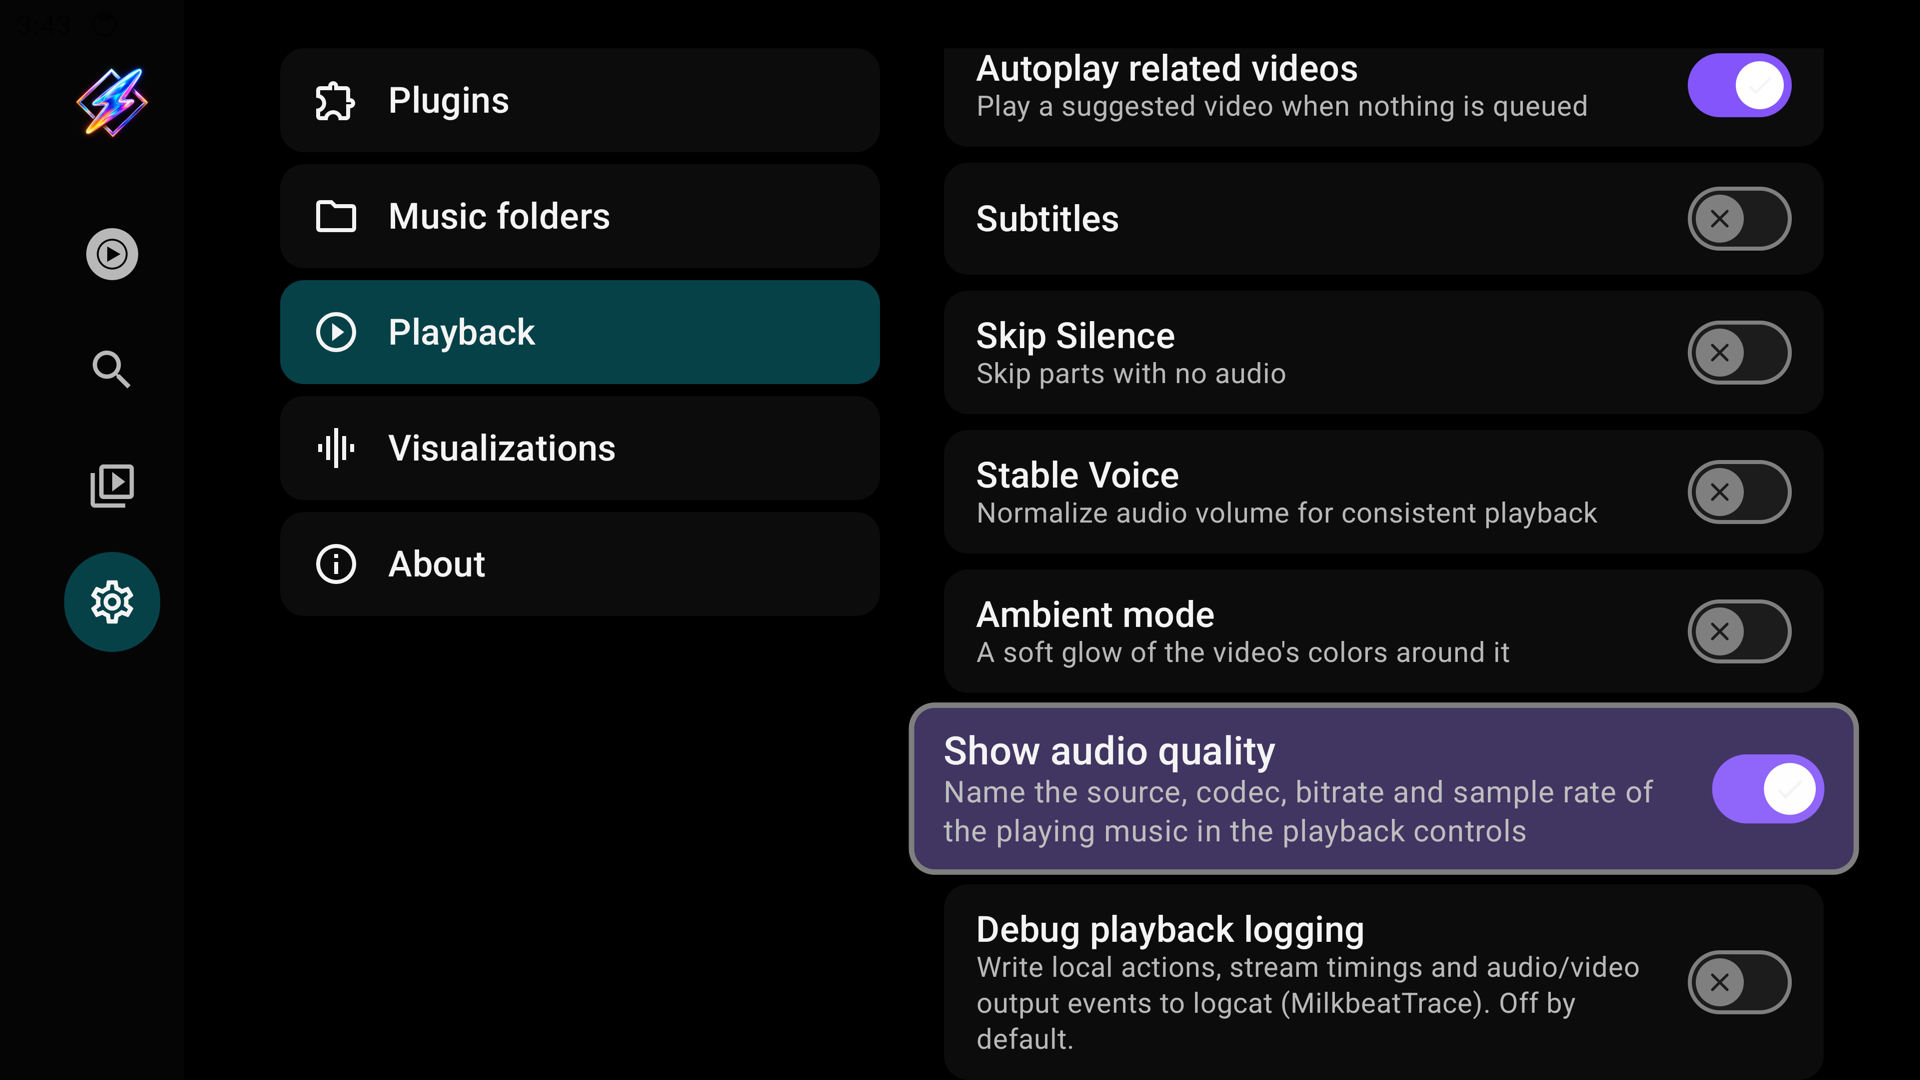This screenshot has height=1080, width=1920.
Task: Click the waveform icon beside Visualizations
Action: click(336, 448)
